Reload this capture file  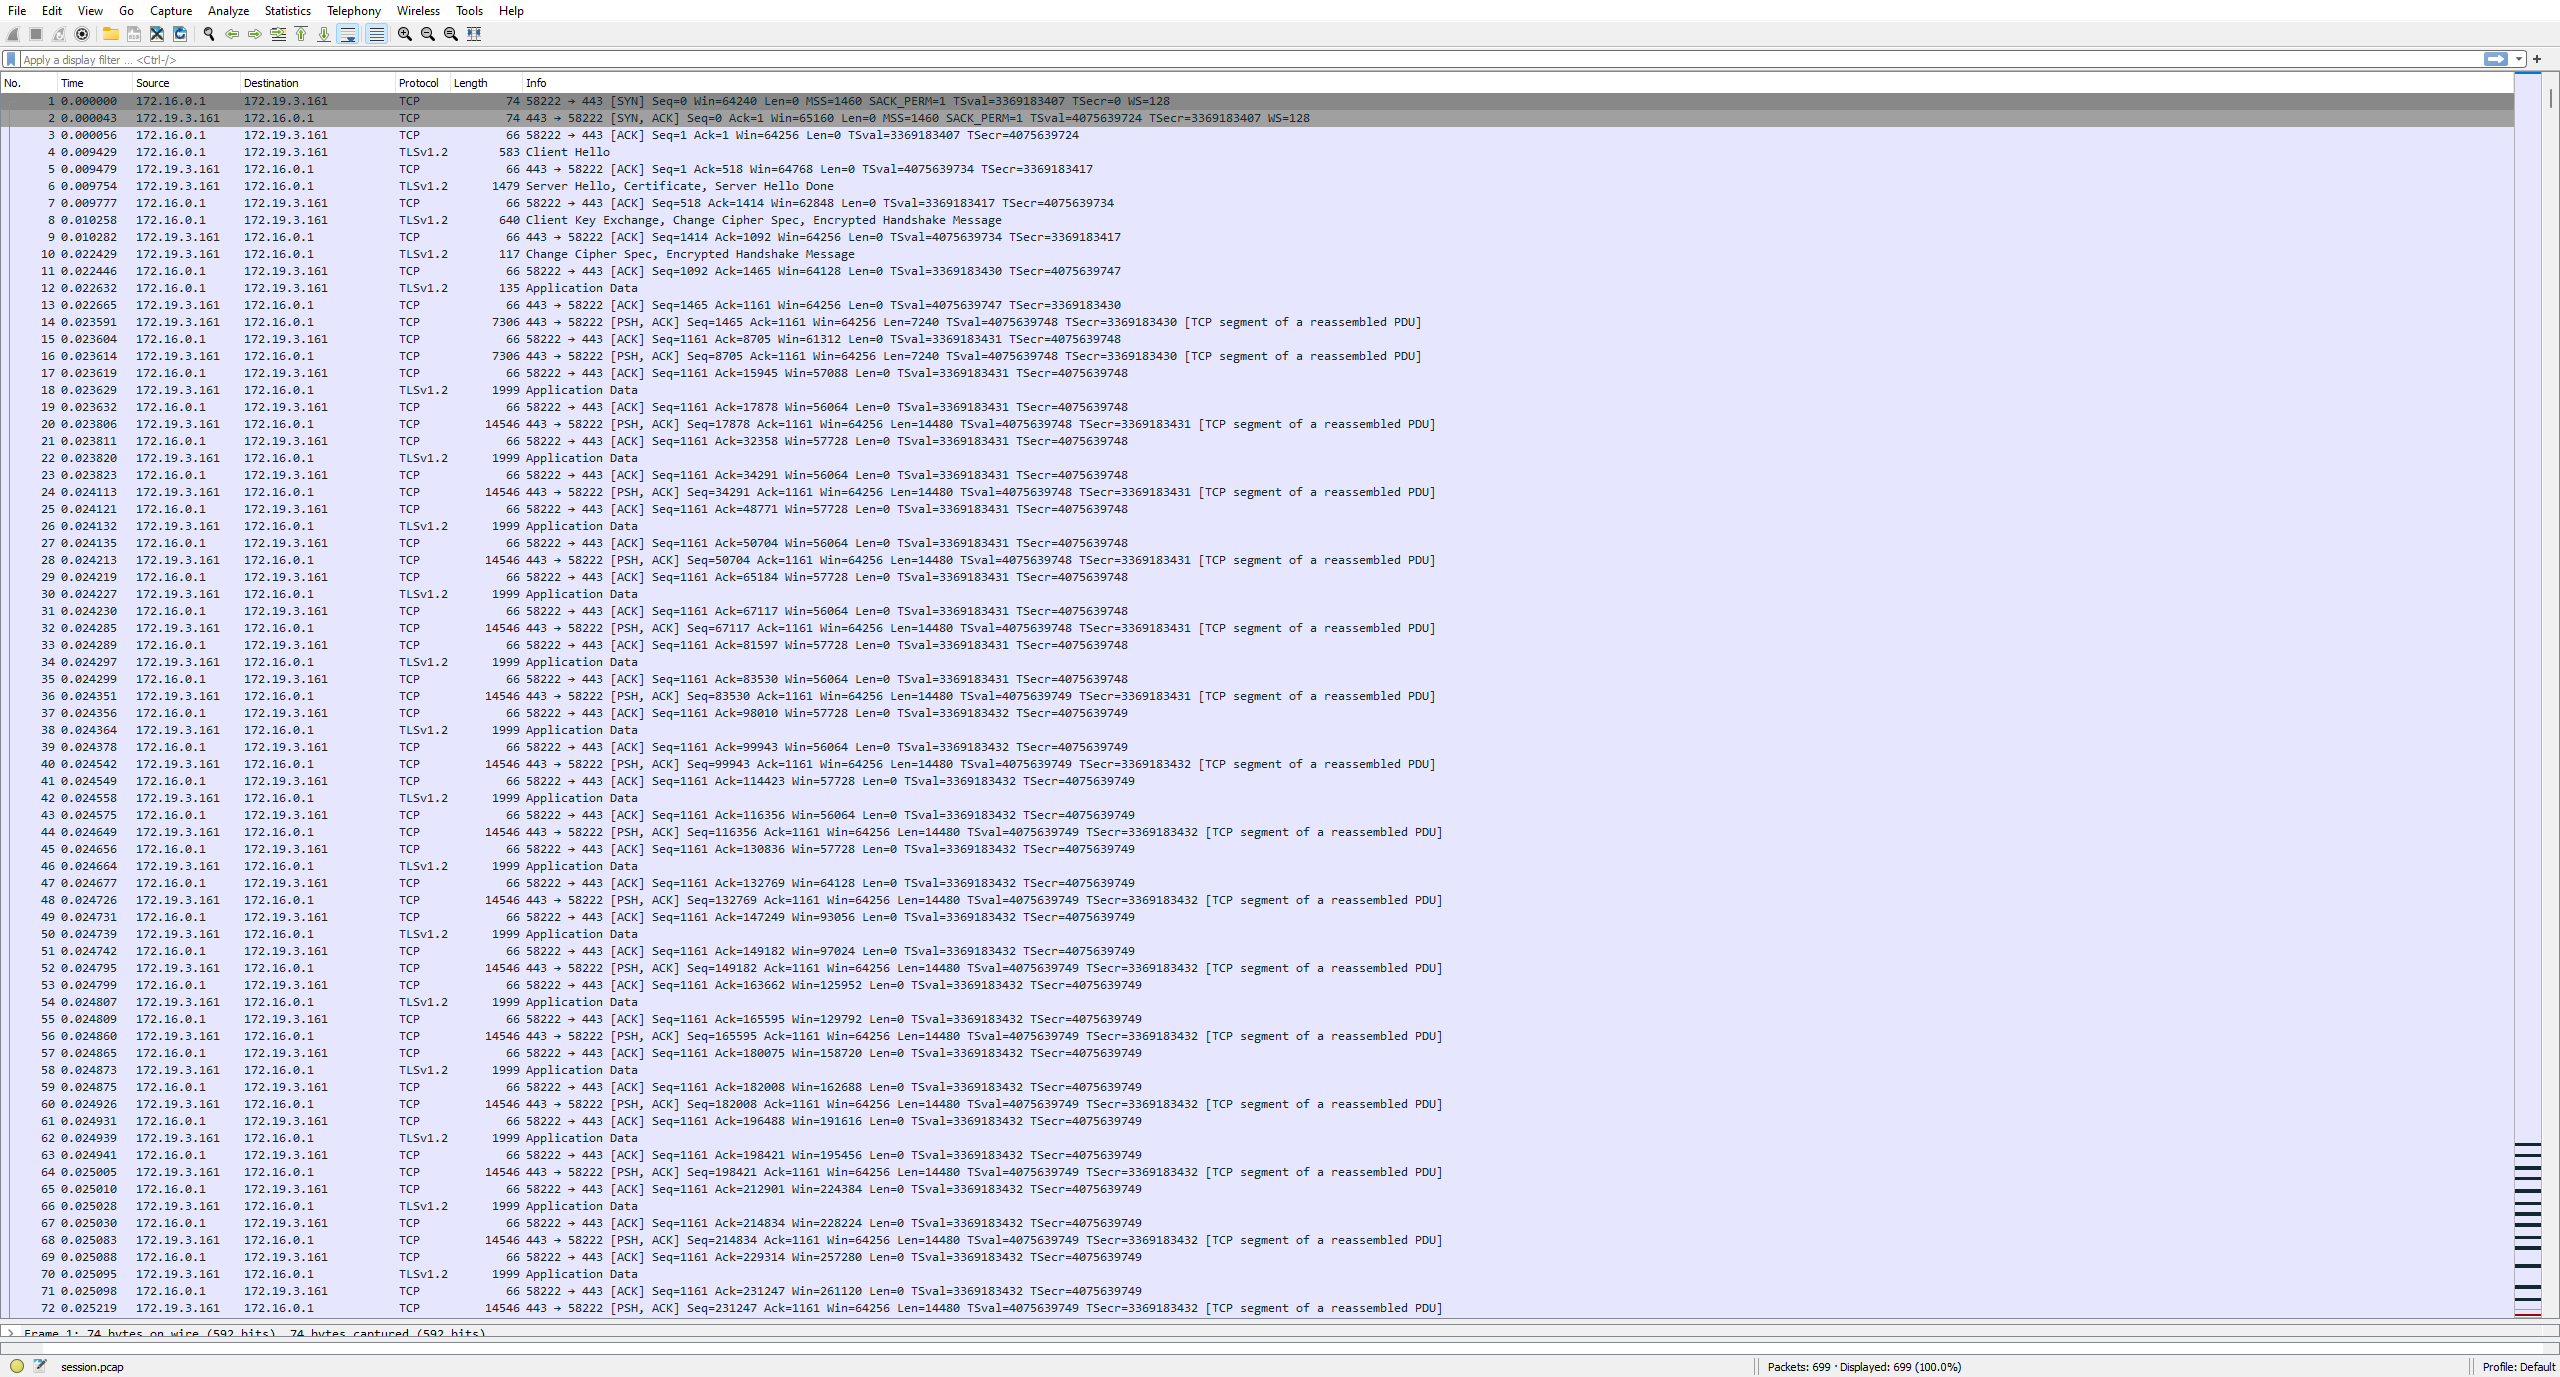[180, 34]
